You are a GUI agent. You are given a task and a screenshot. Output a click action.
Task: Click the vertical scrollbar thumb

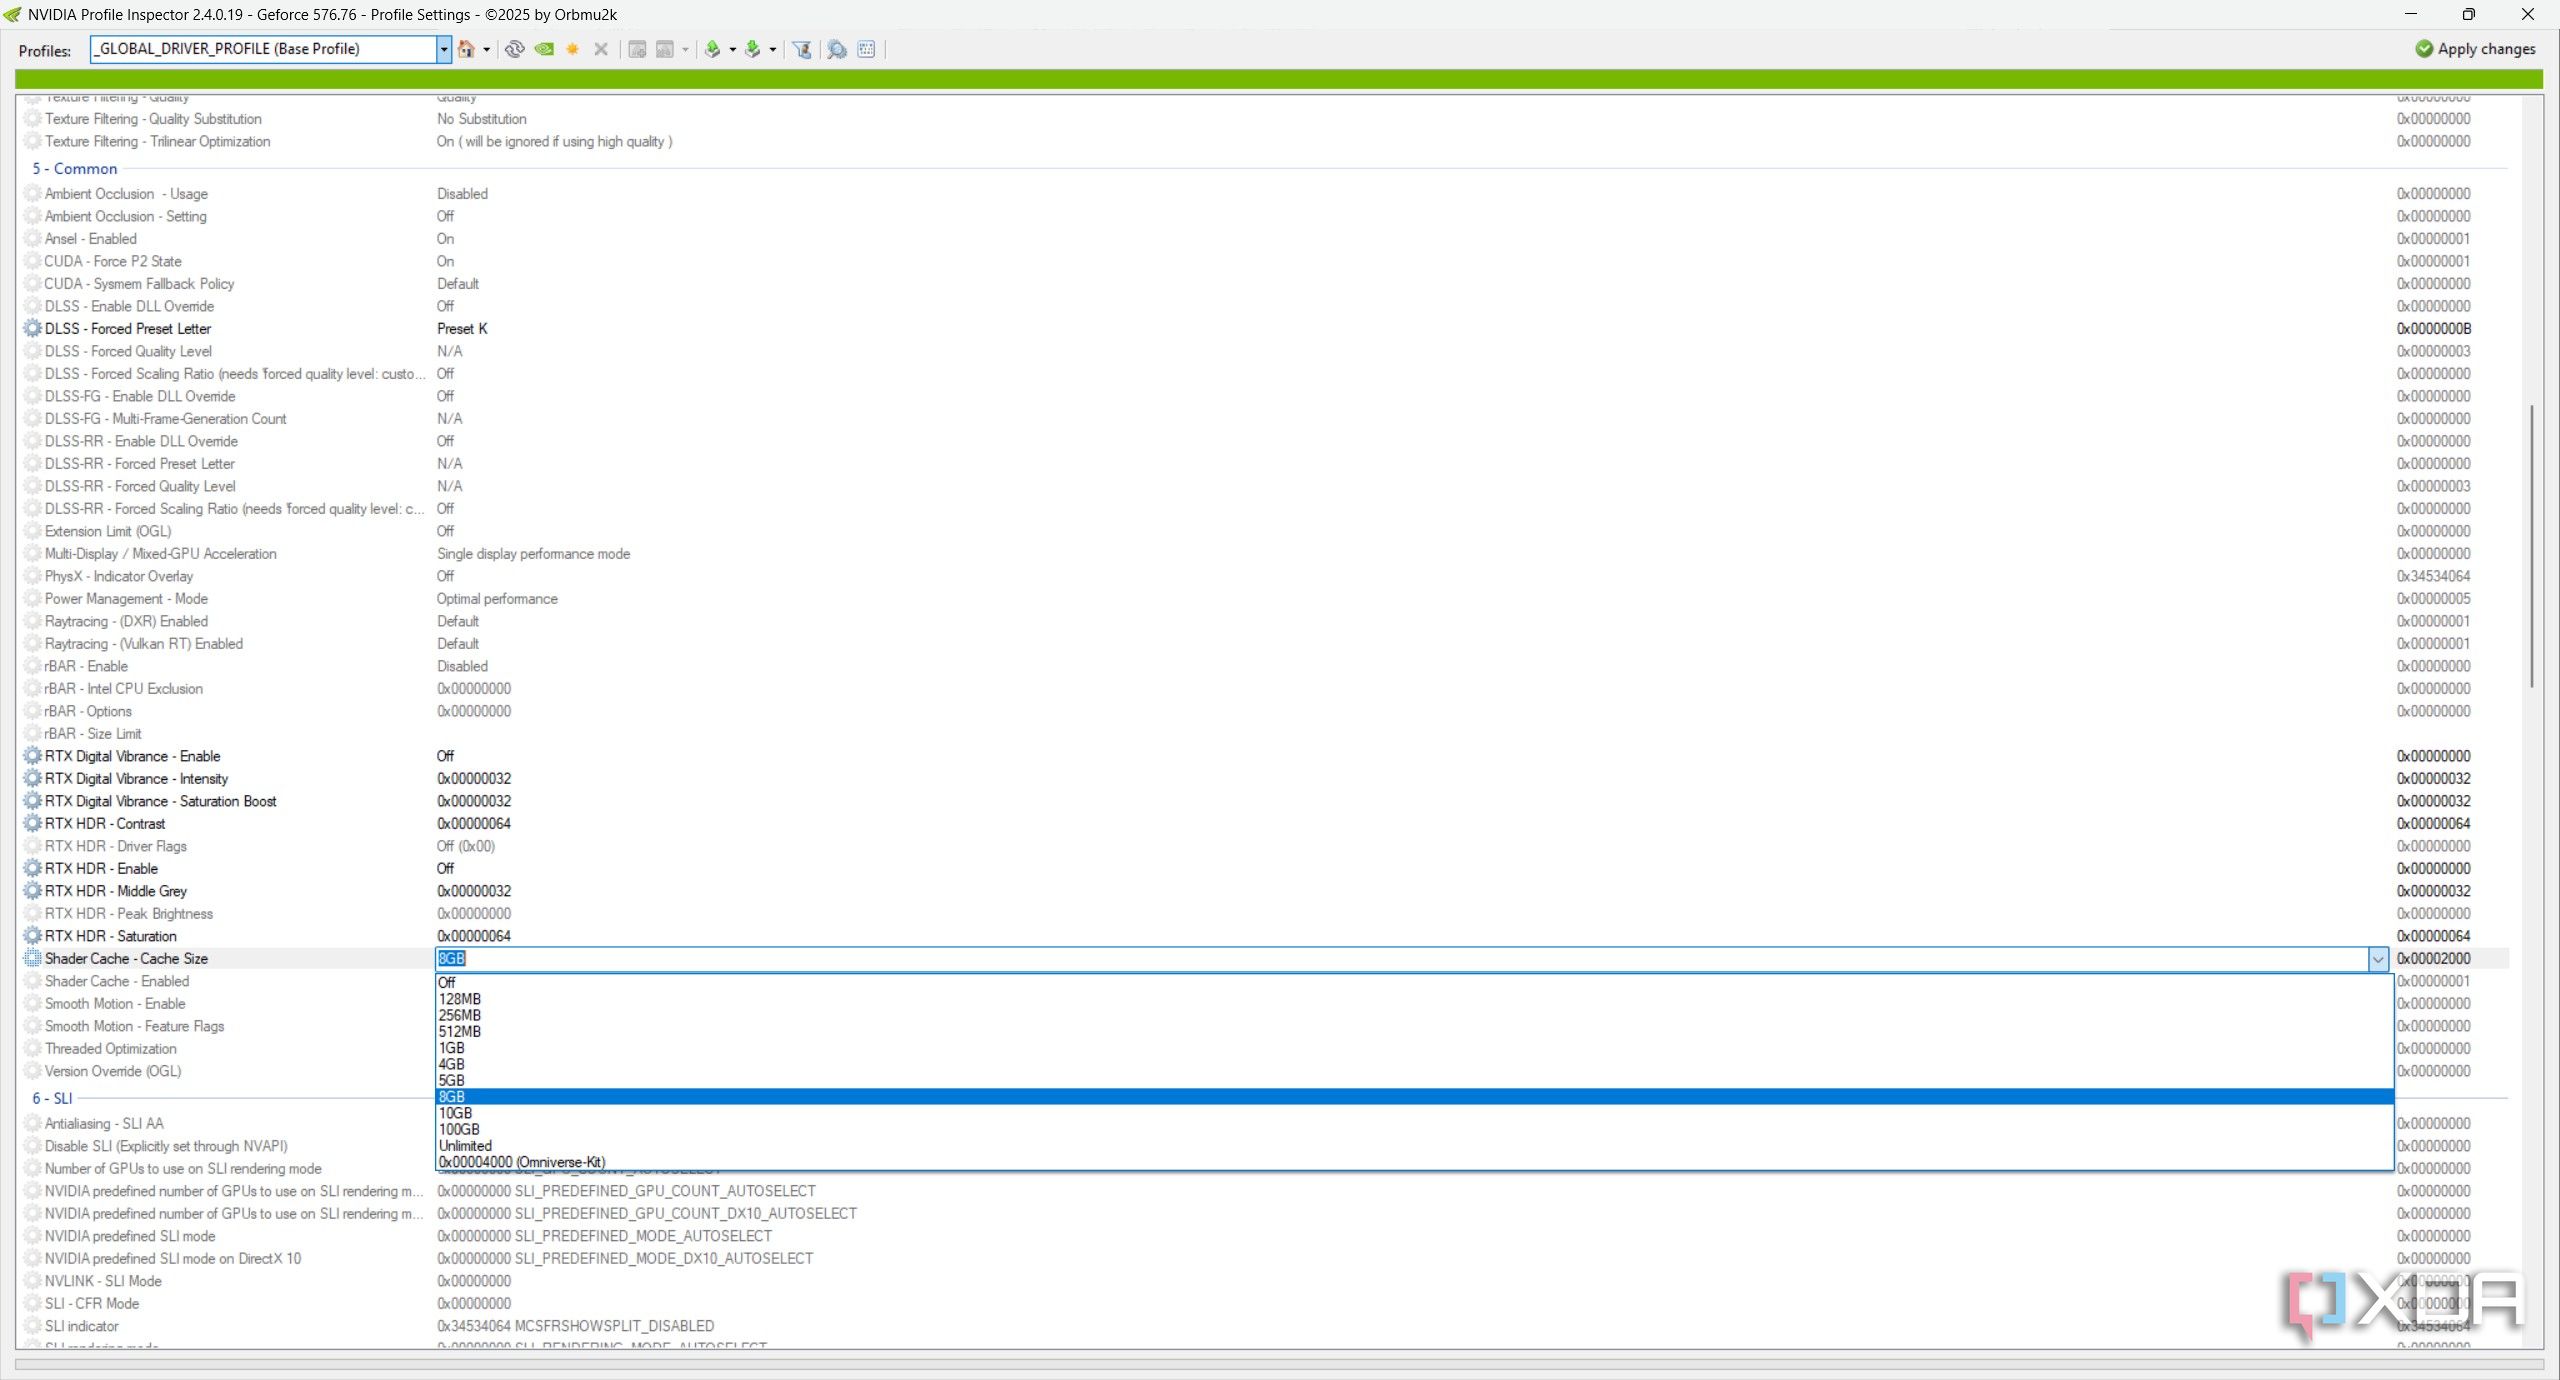tap(2532, 545)
